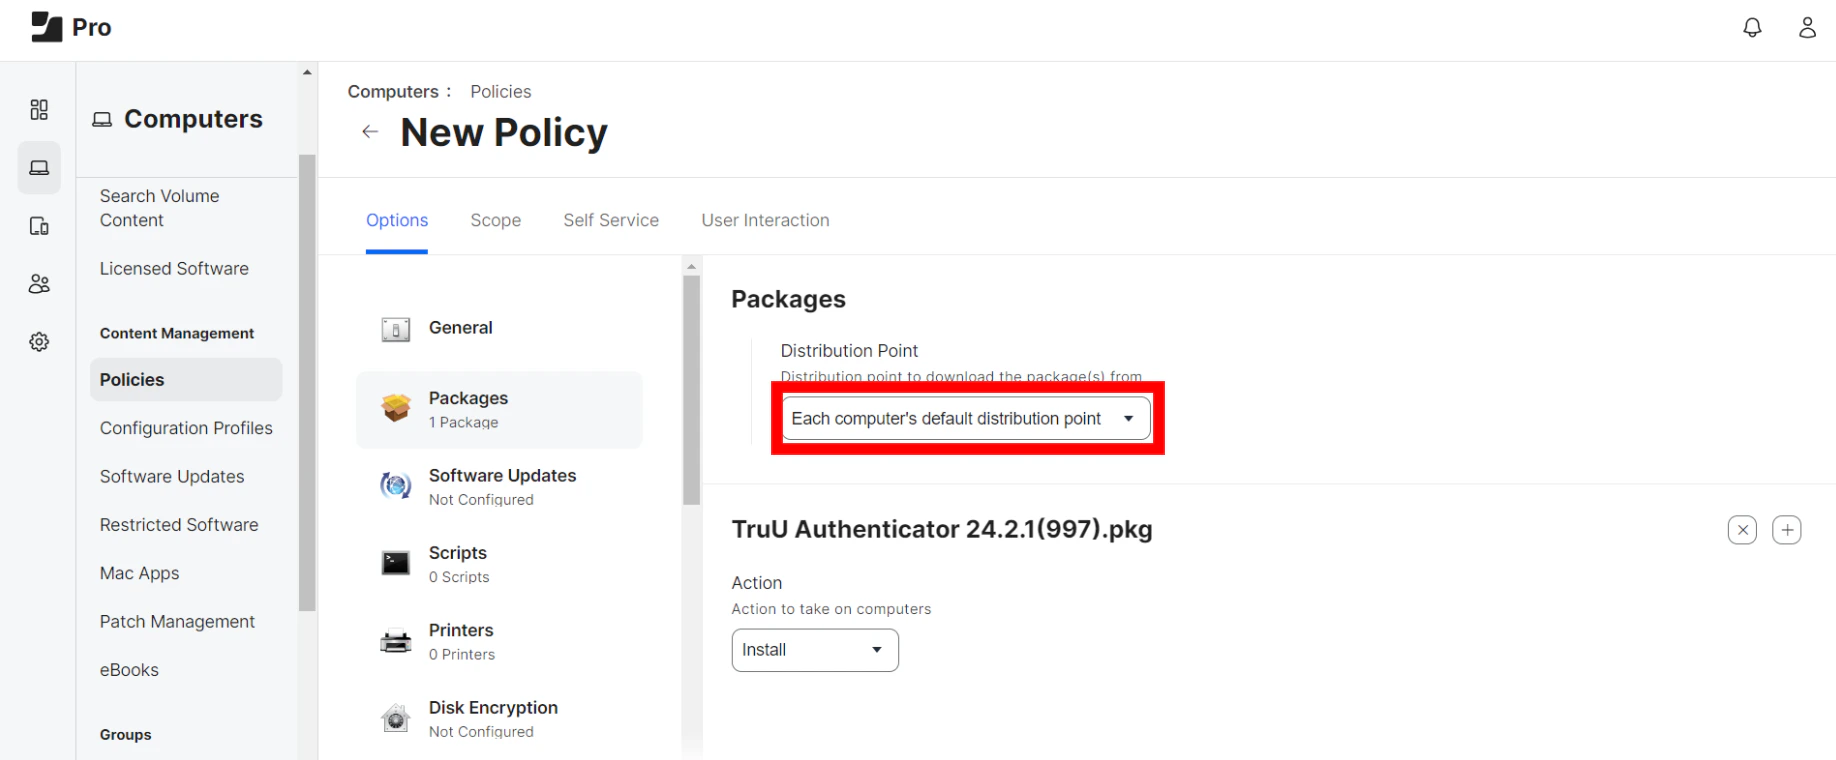The image size is (1836, 760).
Task: Open Licensed Software in sidebar
Action: [x=174, y=269]
